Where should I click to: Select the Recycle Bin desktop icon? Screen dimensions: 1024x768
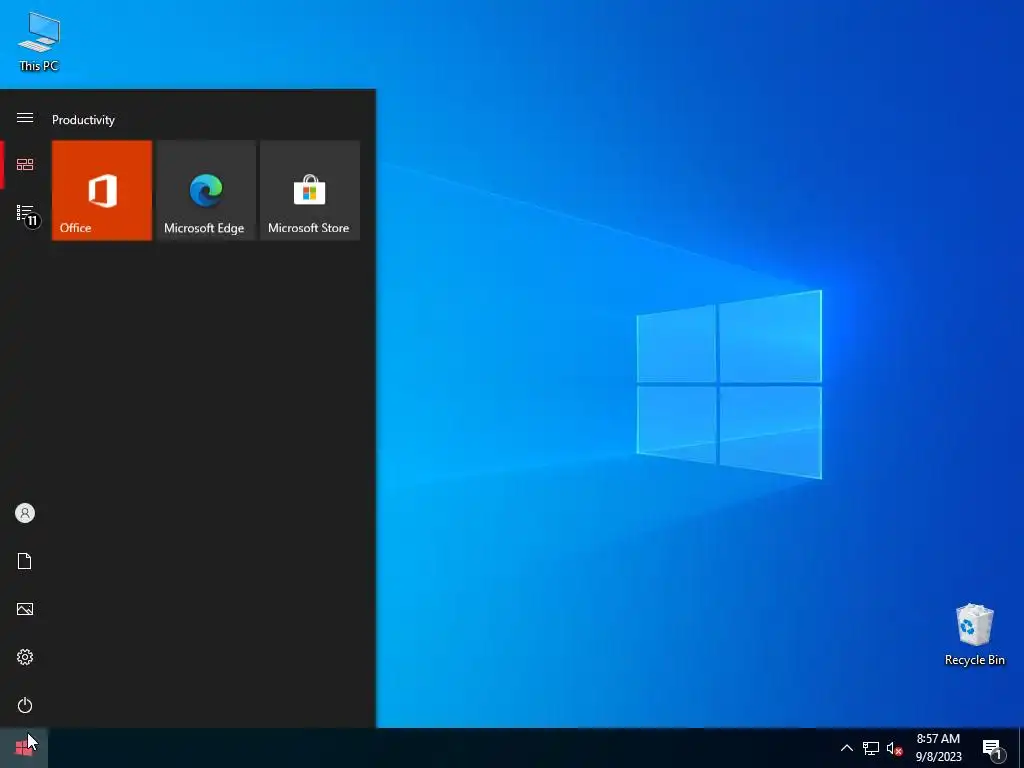pyautogui.click(x=974, y=634)
